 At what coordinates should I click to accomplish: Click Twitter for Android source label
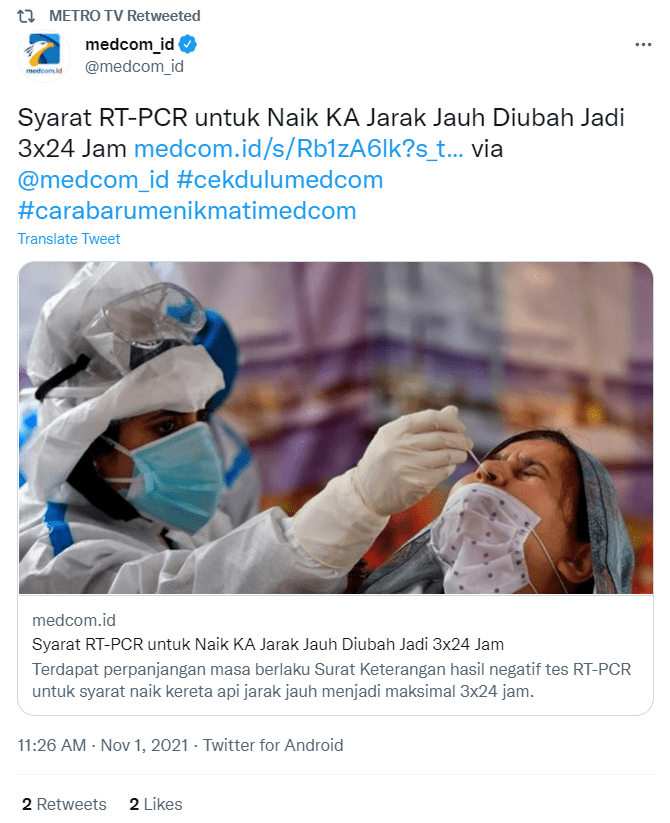(273, 745)
